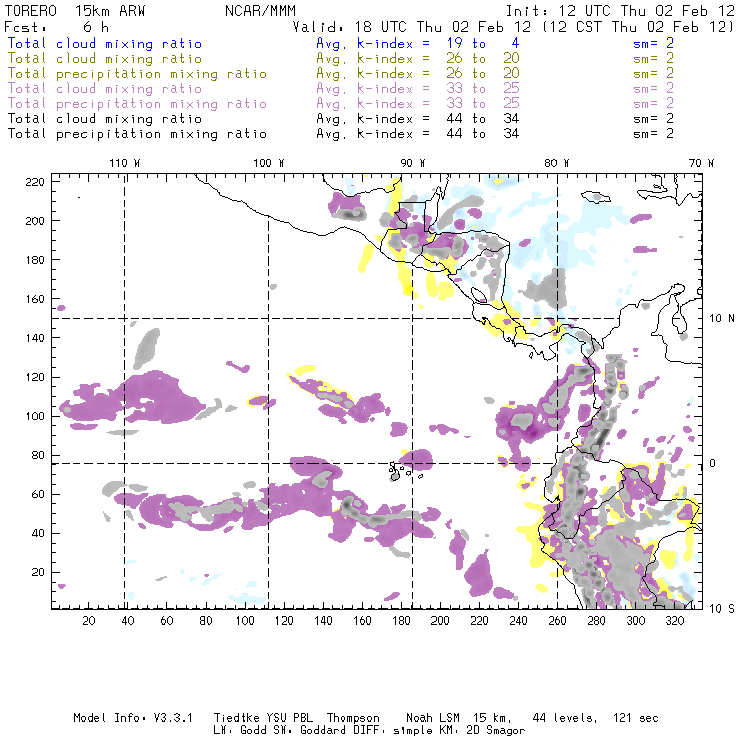Screen dimensions: 740x740
Task: Select the 'Fcst: 6 h' forecast label
Action: [x=57, y=27]
